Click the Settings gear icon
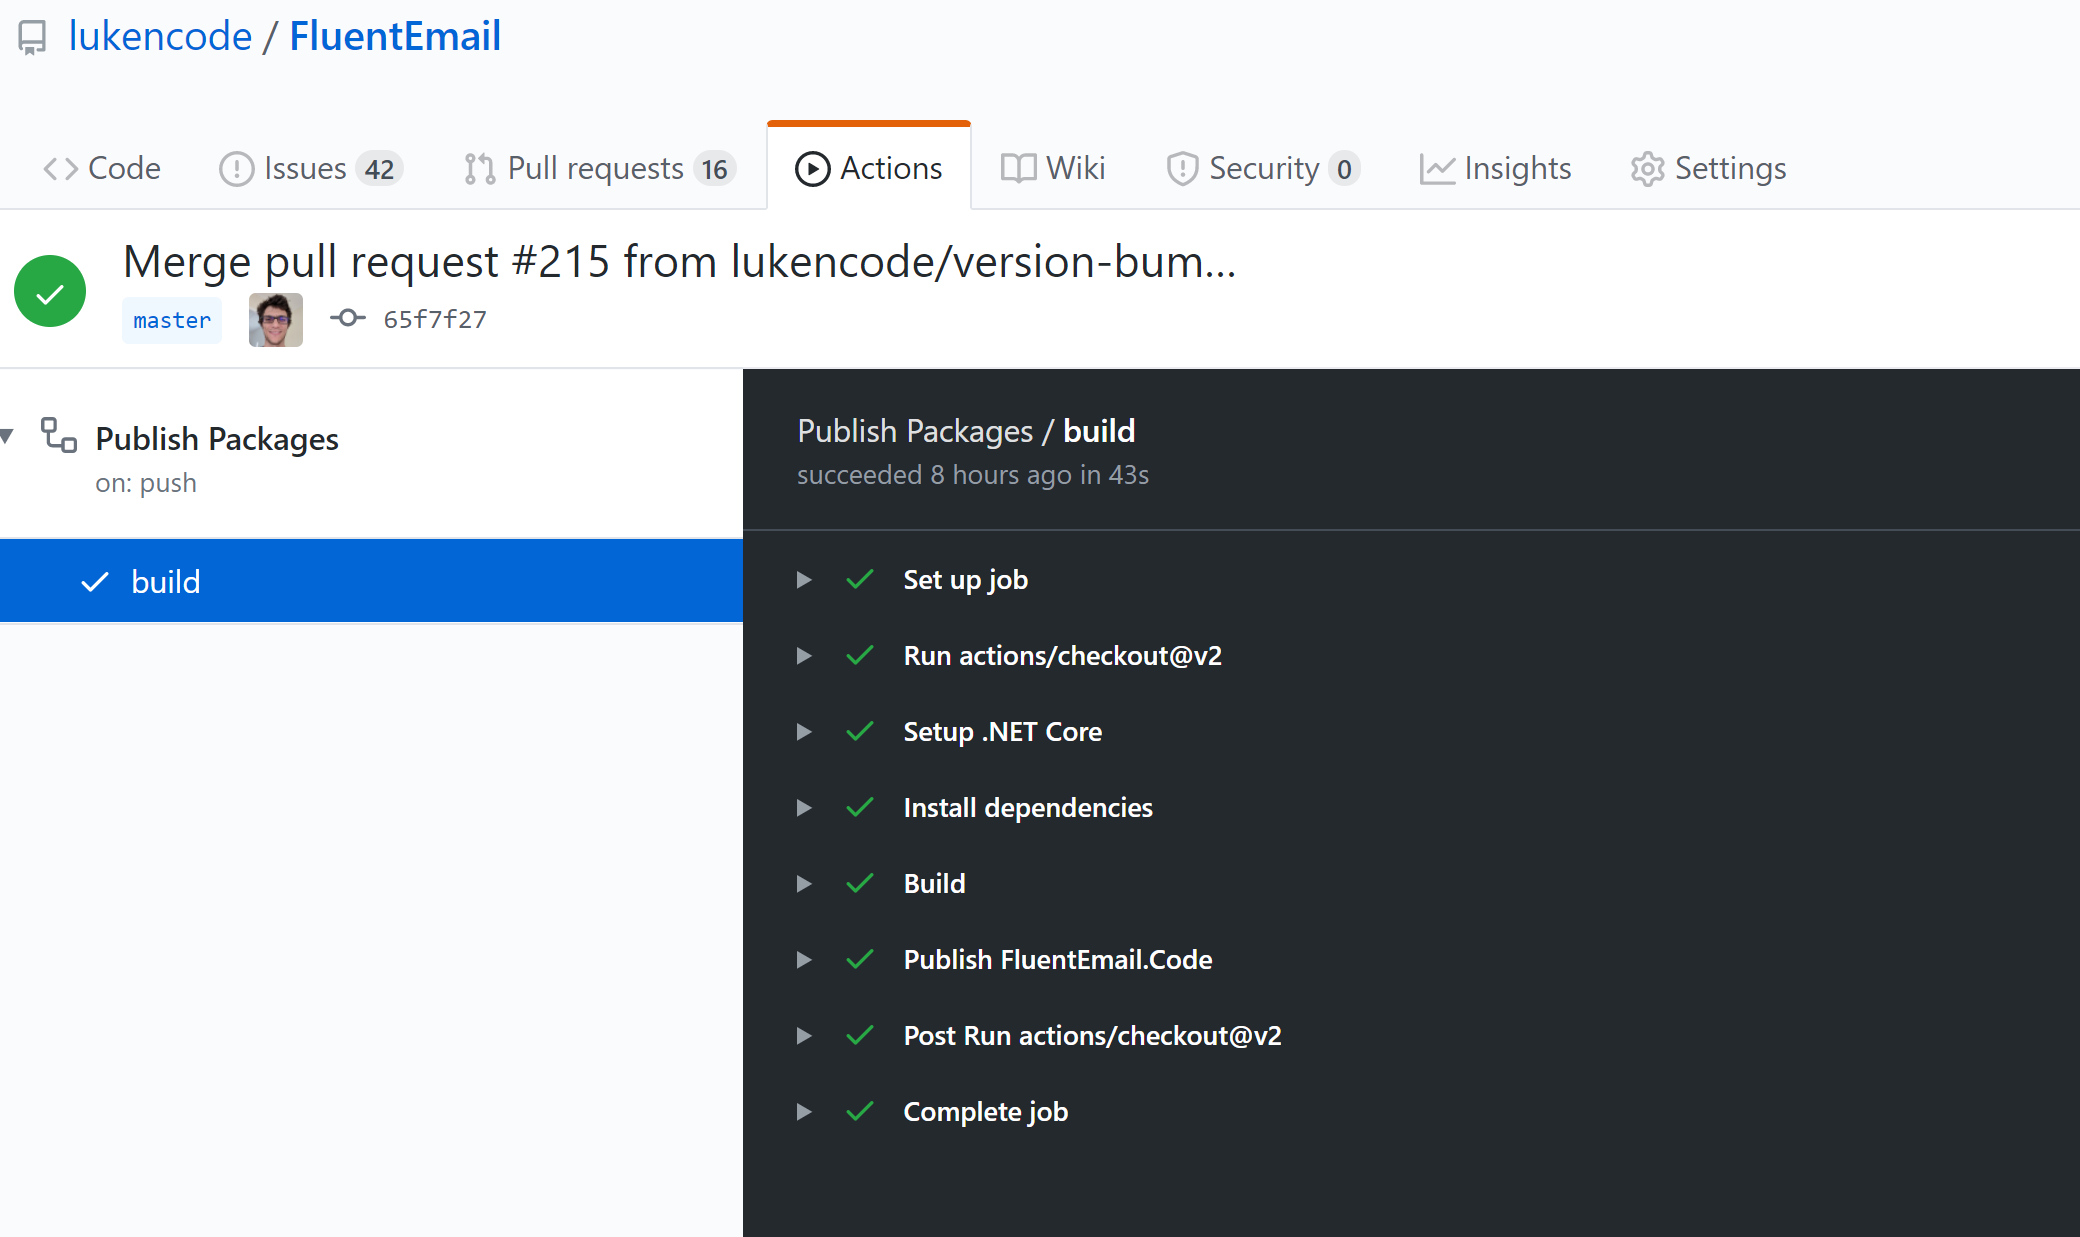The image size is (2080, 1237). [x=1647, y=169]
